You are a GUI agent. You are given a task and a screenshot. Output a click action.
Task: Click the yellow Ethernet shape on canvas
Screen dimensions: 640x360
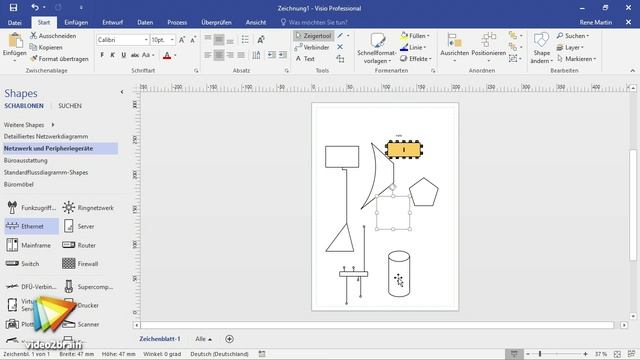coord(404,149)
